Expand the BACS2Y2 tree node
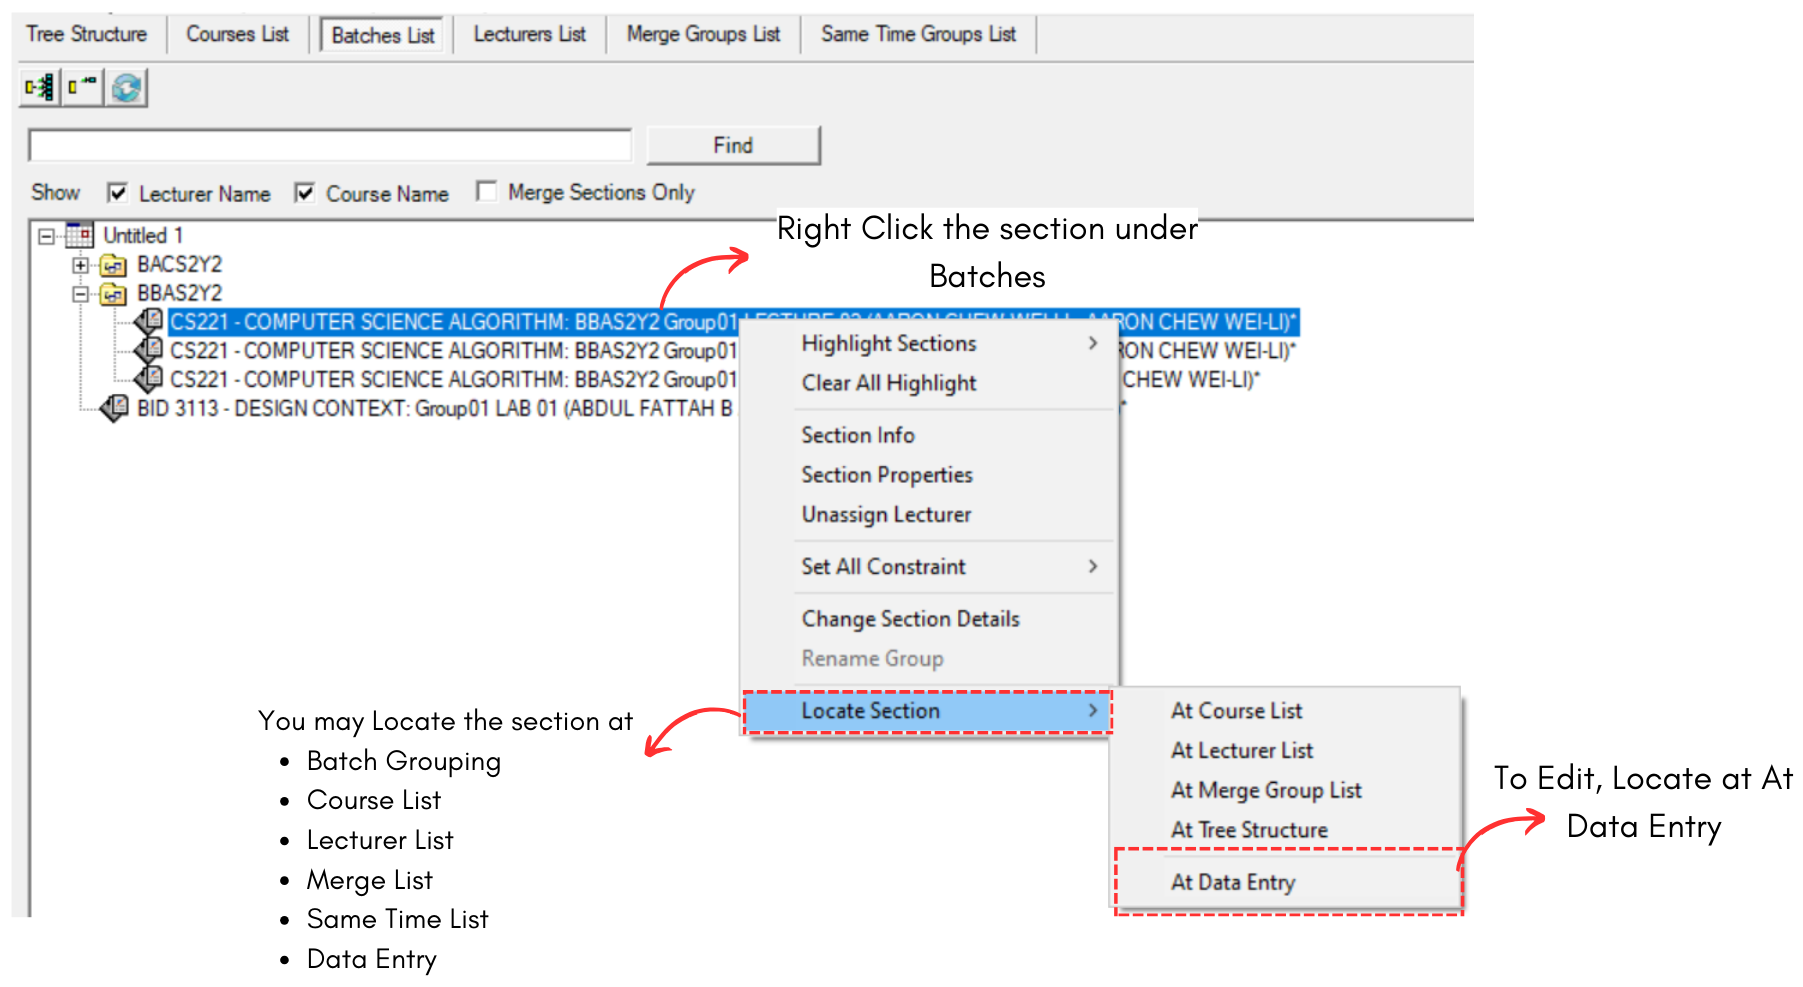Viewport: 1803px width, 987px height. (80, 266)
